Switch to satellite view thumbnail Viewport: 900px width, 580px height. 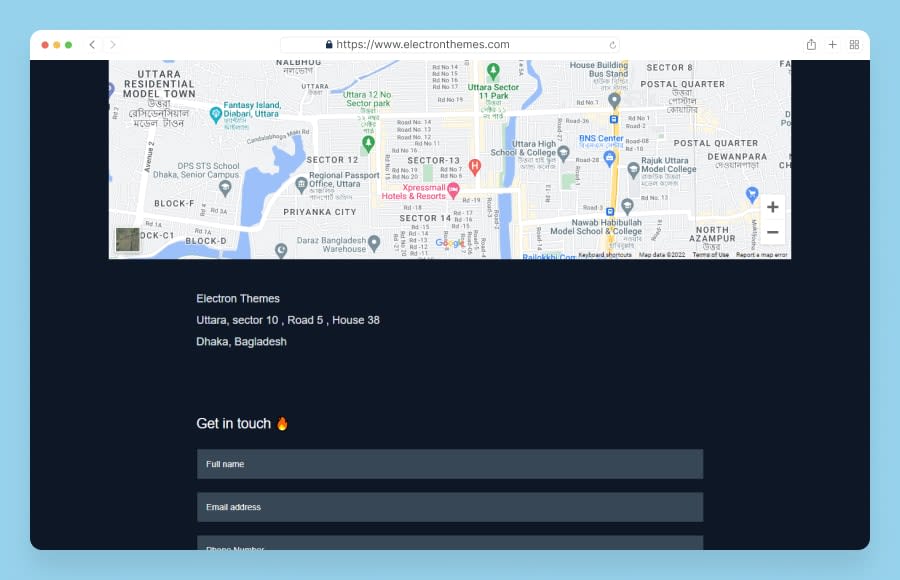(127, 239)
